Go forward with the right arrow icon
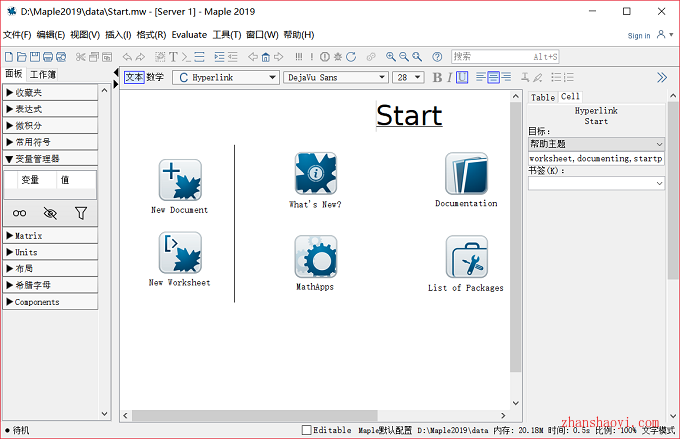Screen dimensions: 680x439 coord(278,57)
